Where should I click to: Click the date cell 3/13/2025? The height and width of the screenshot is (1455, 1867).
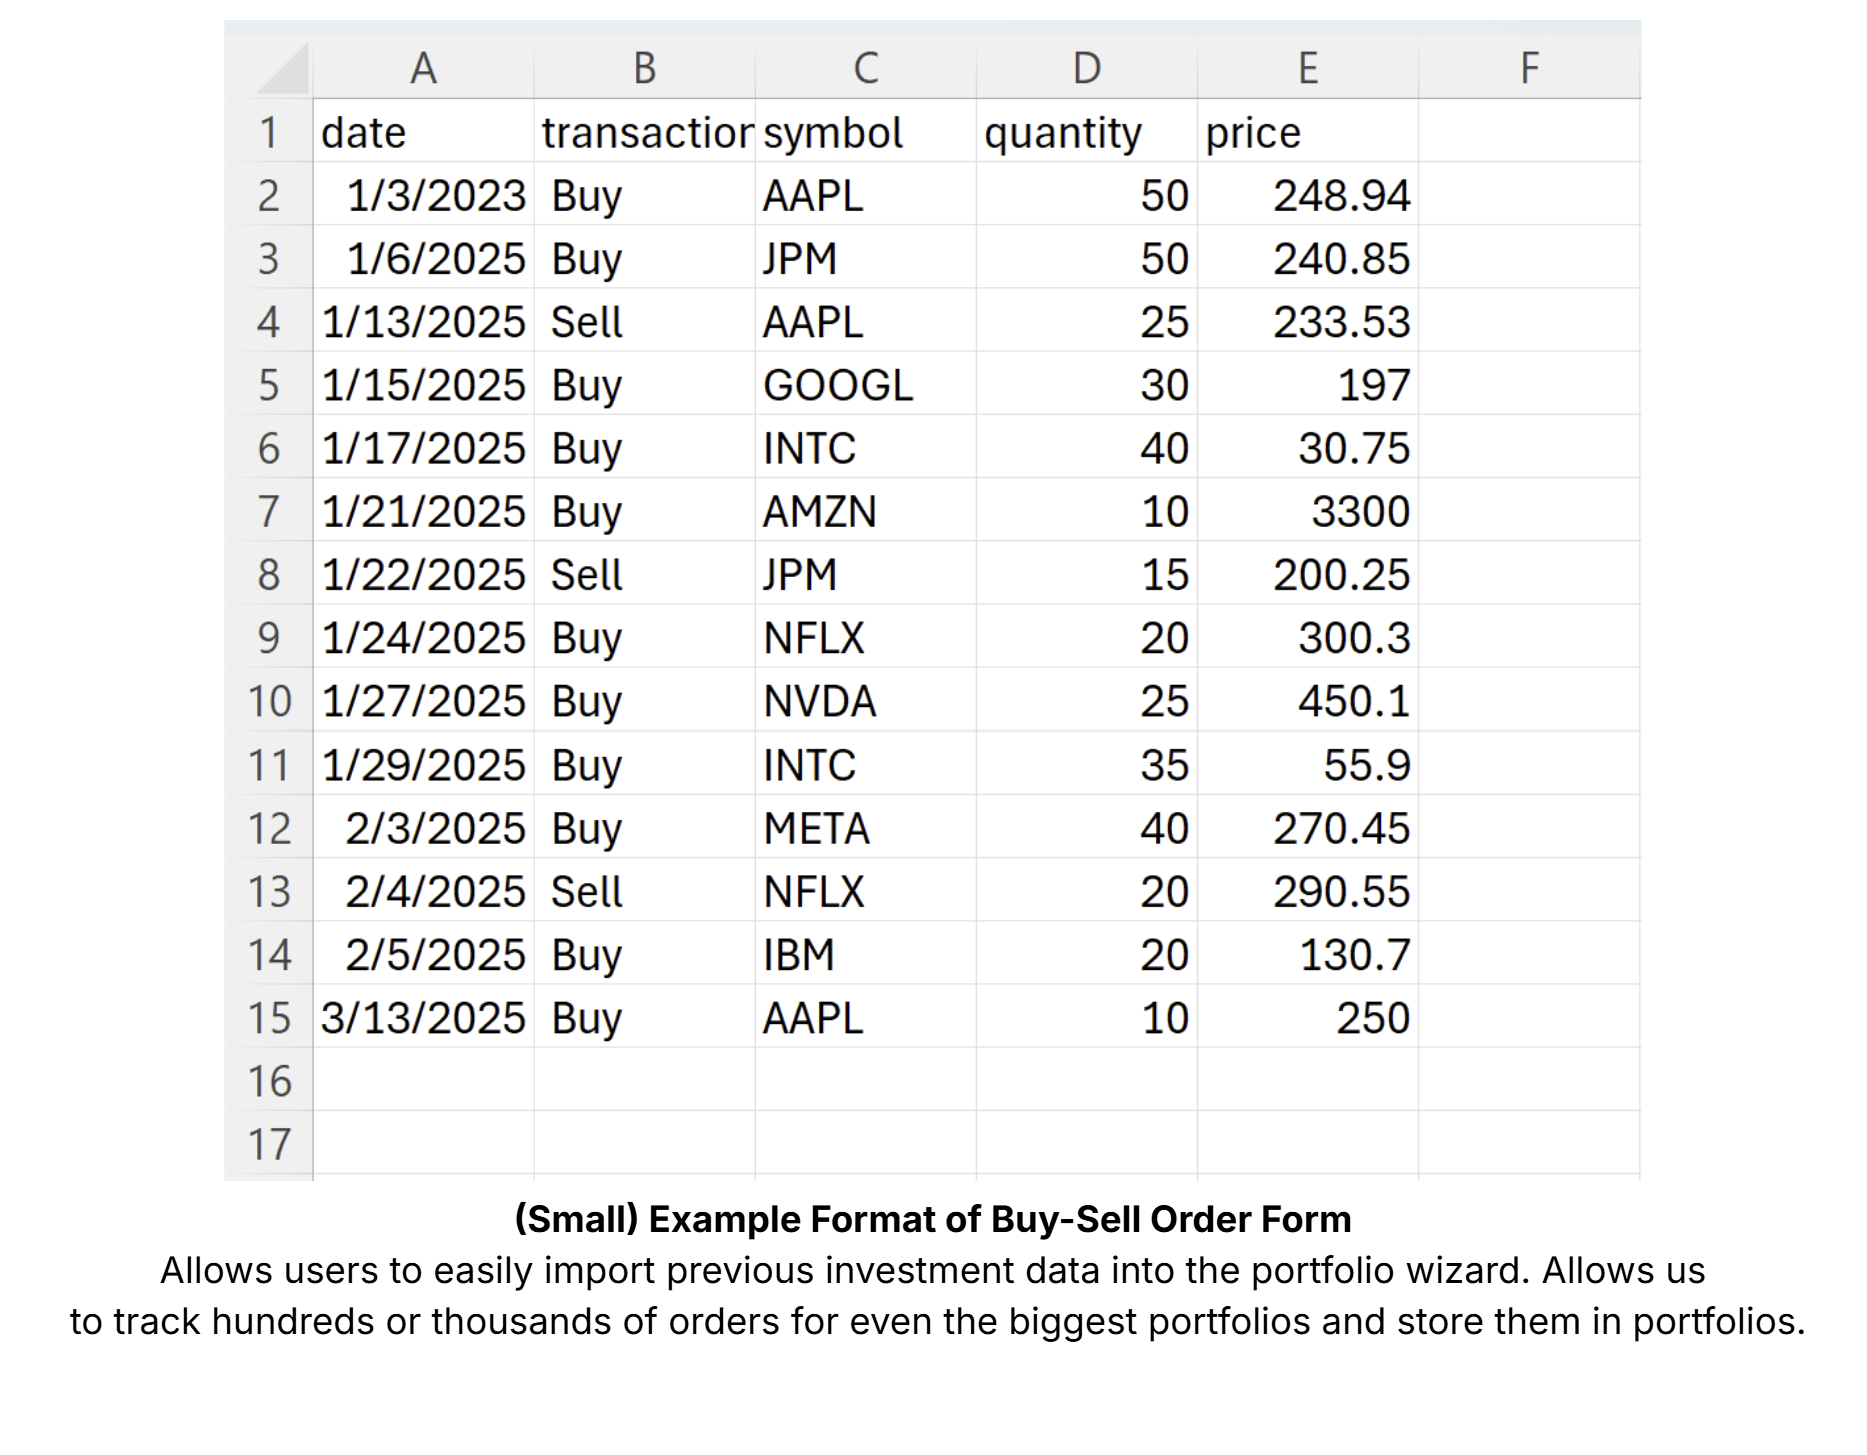423,1018
